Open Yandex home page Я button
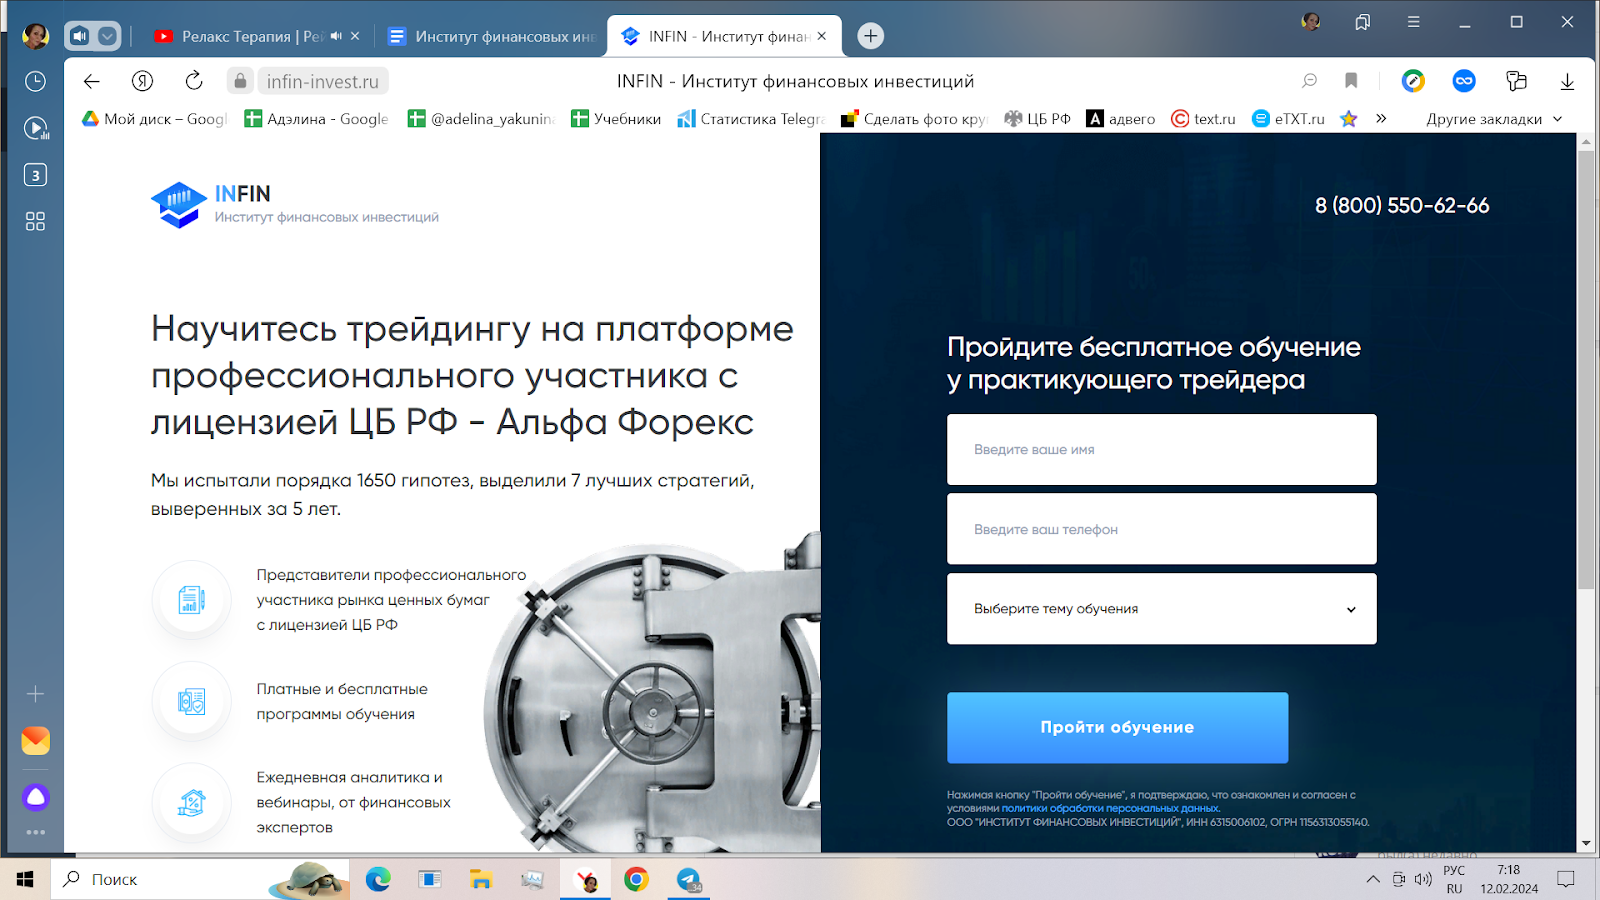The image size is (1600, 900). click(x=143, y=81)
